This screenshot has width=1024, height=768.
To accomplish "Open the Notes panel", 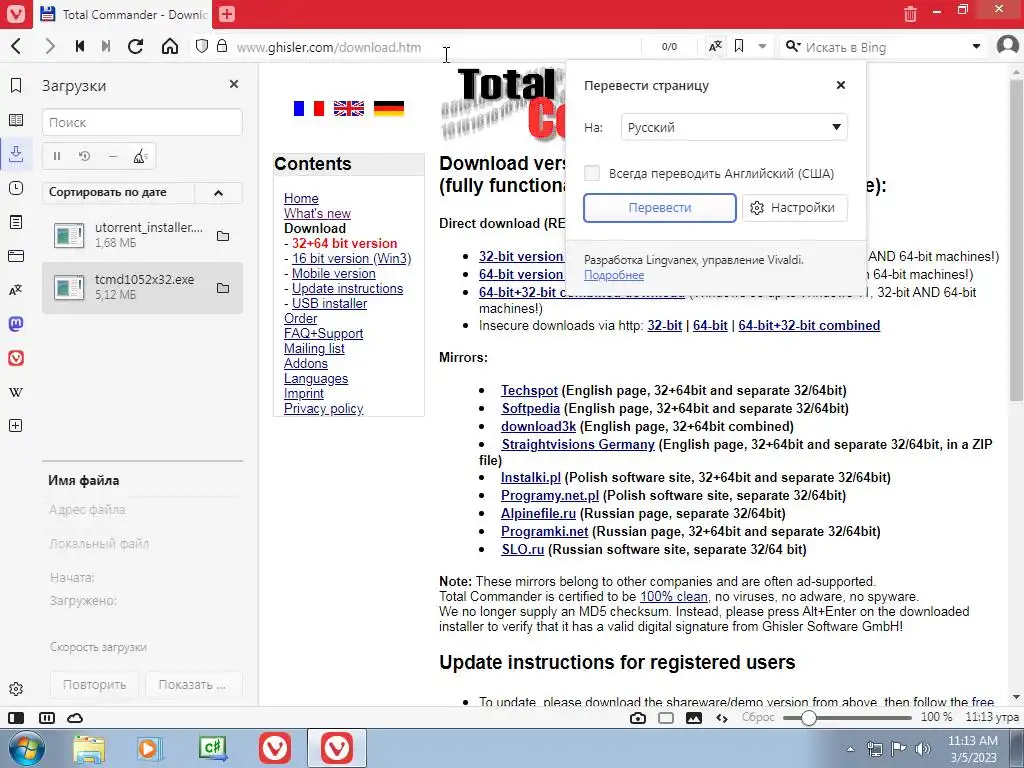I will point(16,223).
